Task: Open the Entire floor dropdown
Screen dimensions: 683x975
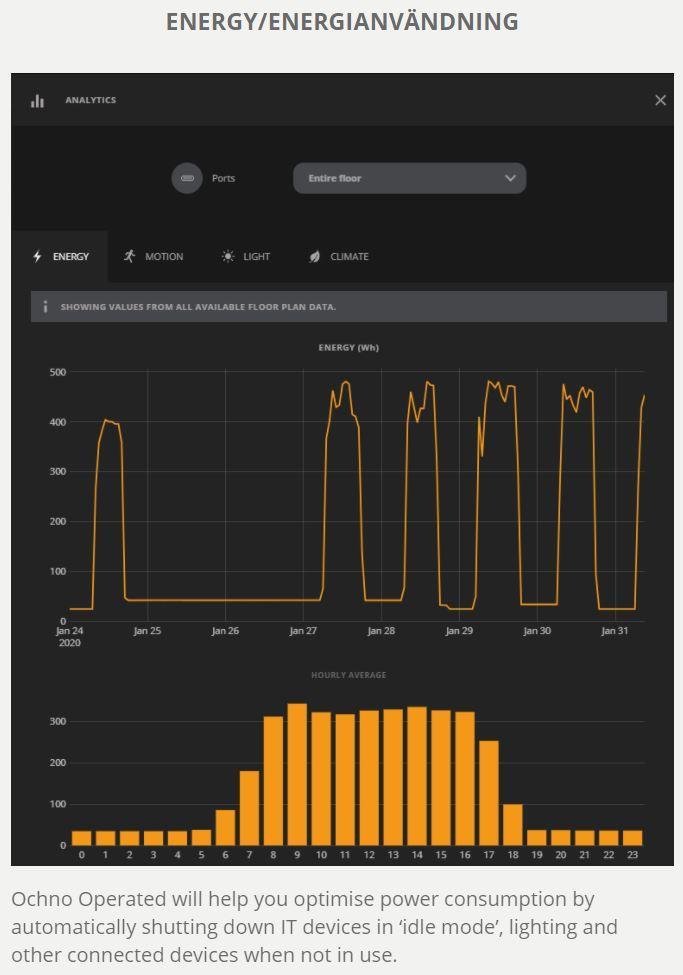Action: point(409,178)
